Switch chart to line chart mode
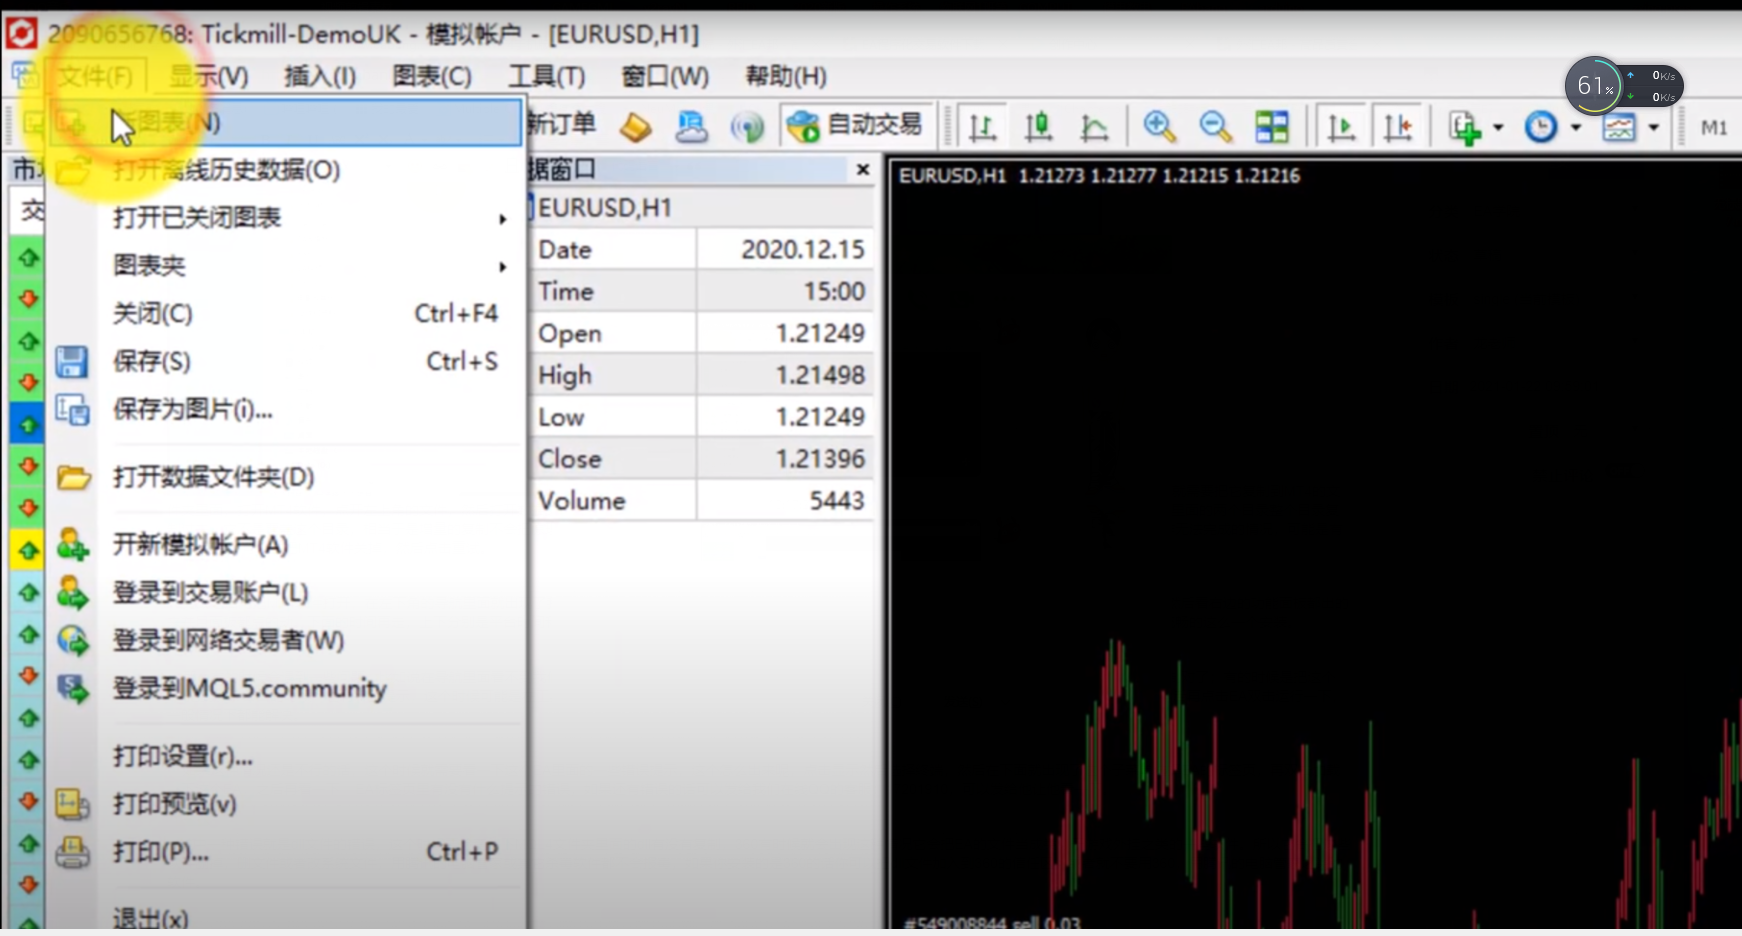Viewport: 1742px width, 936px height. pos(1095,126)
